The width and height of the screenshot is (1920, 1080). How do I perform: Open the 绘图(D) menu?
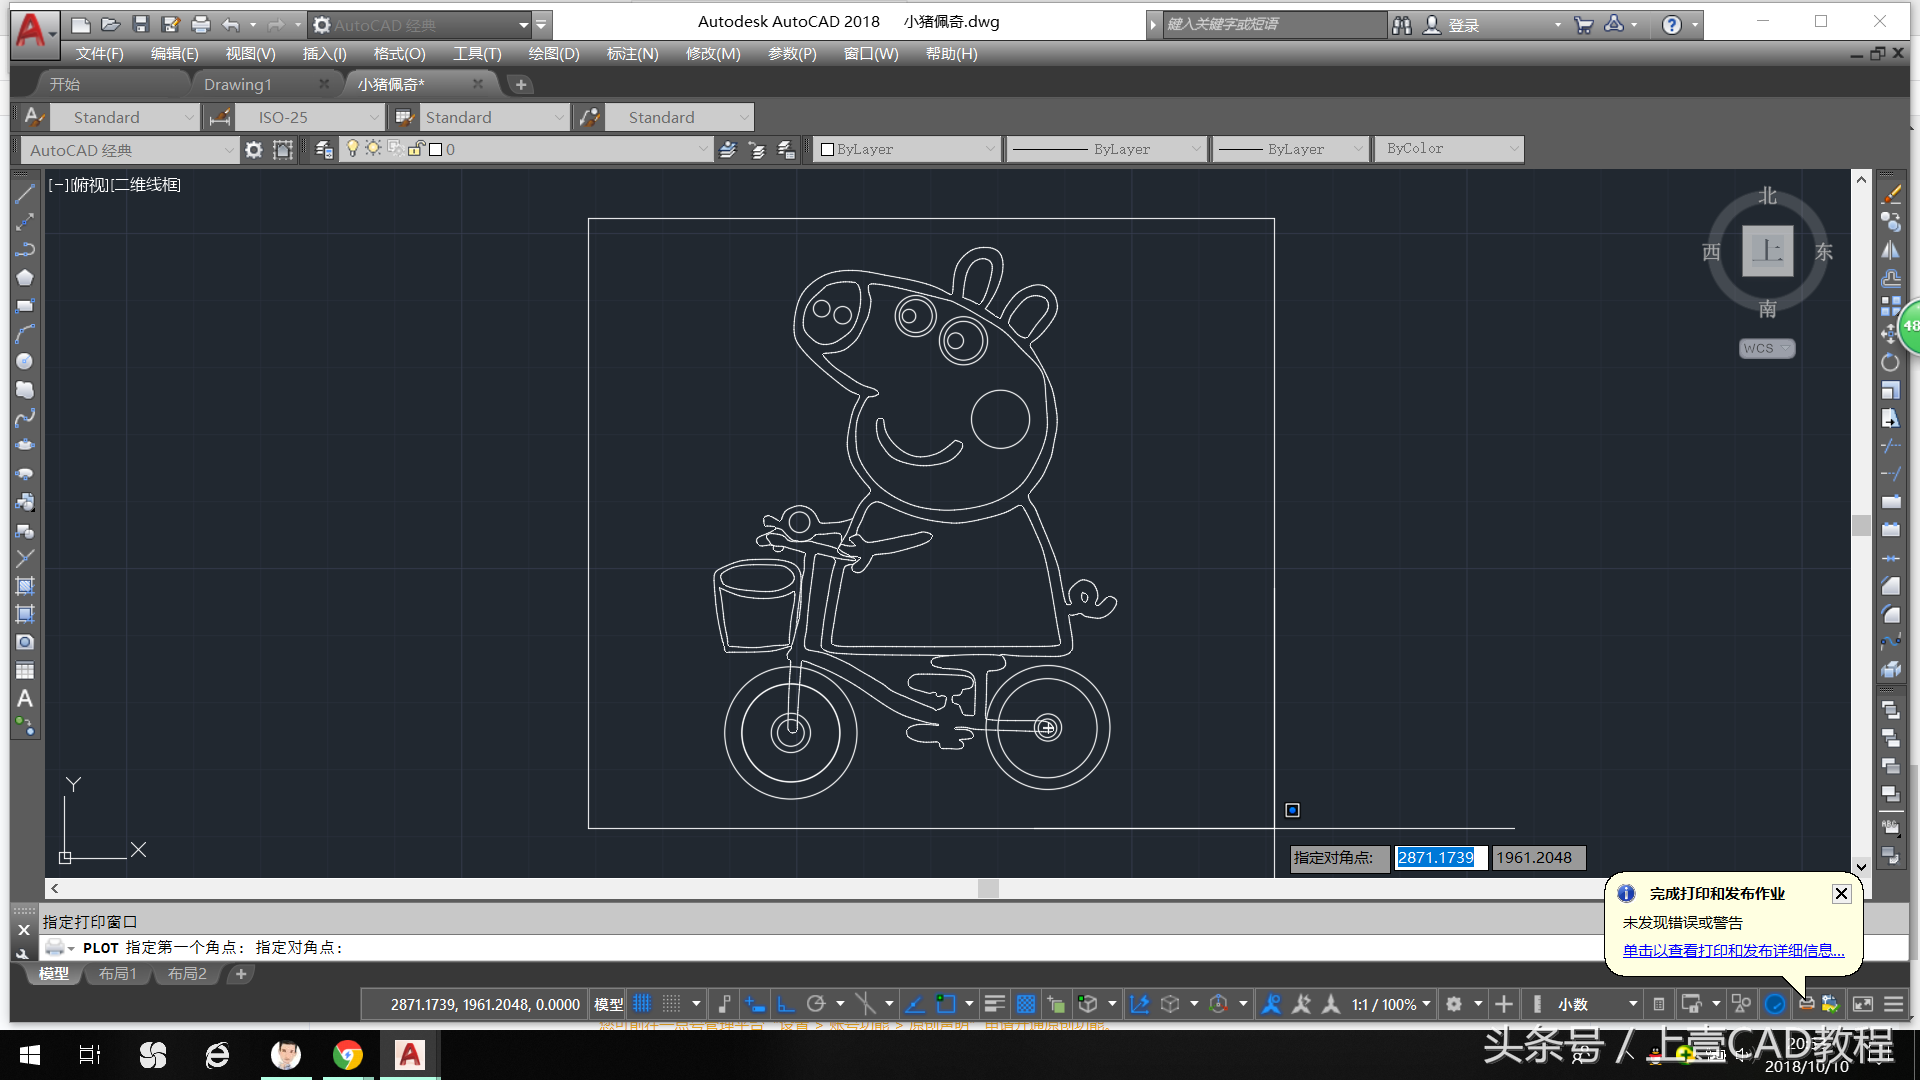point(554,54)
